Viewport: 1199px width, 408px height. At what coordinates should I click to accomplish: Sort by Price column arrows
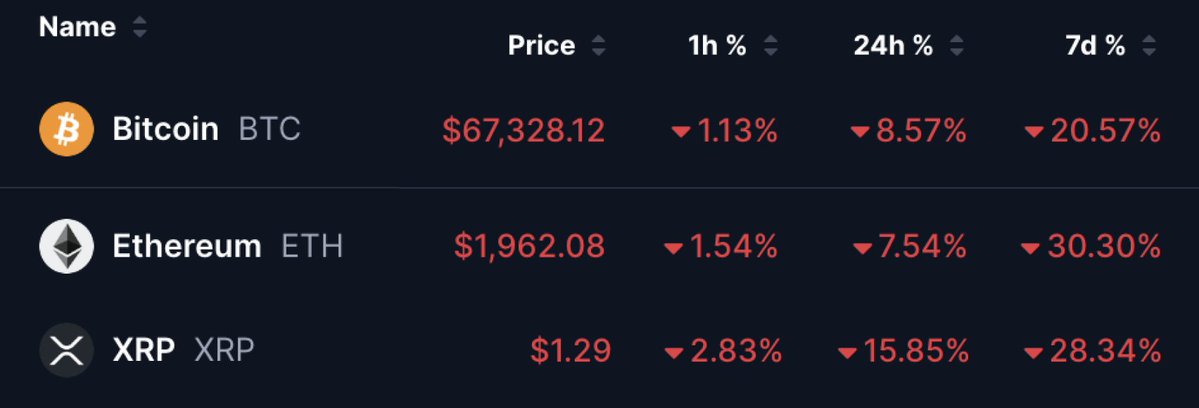pos(598,46)
